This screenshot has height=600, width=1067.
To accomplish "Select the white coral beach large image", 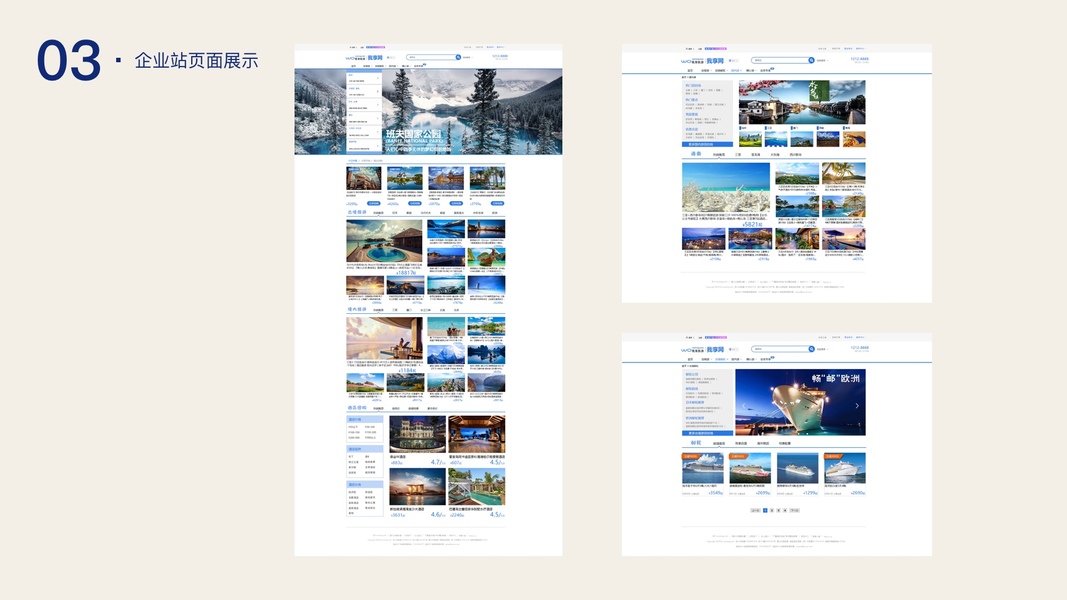I will [726, 188].
